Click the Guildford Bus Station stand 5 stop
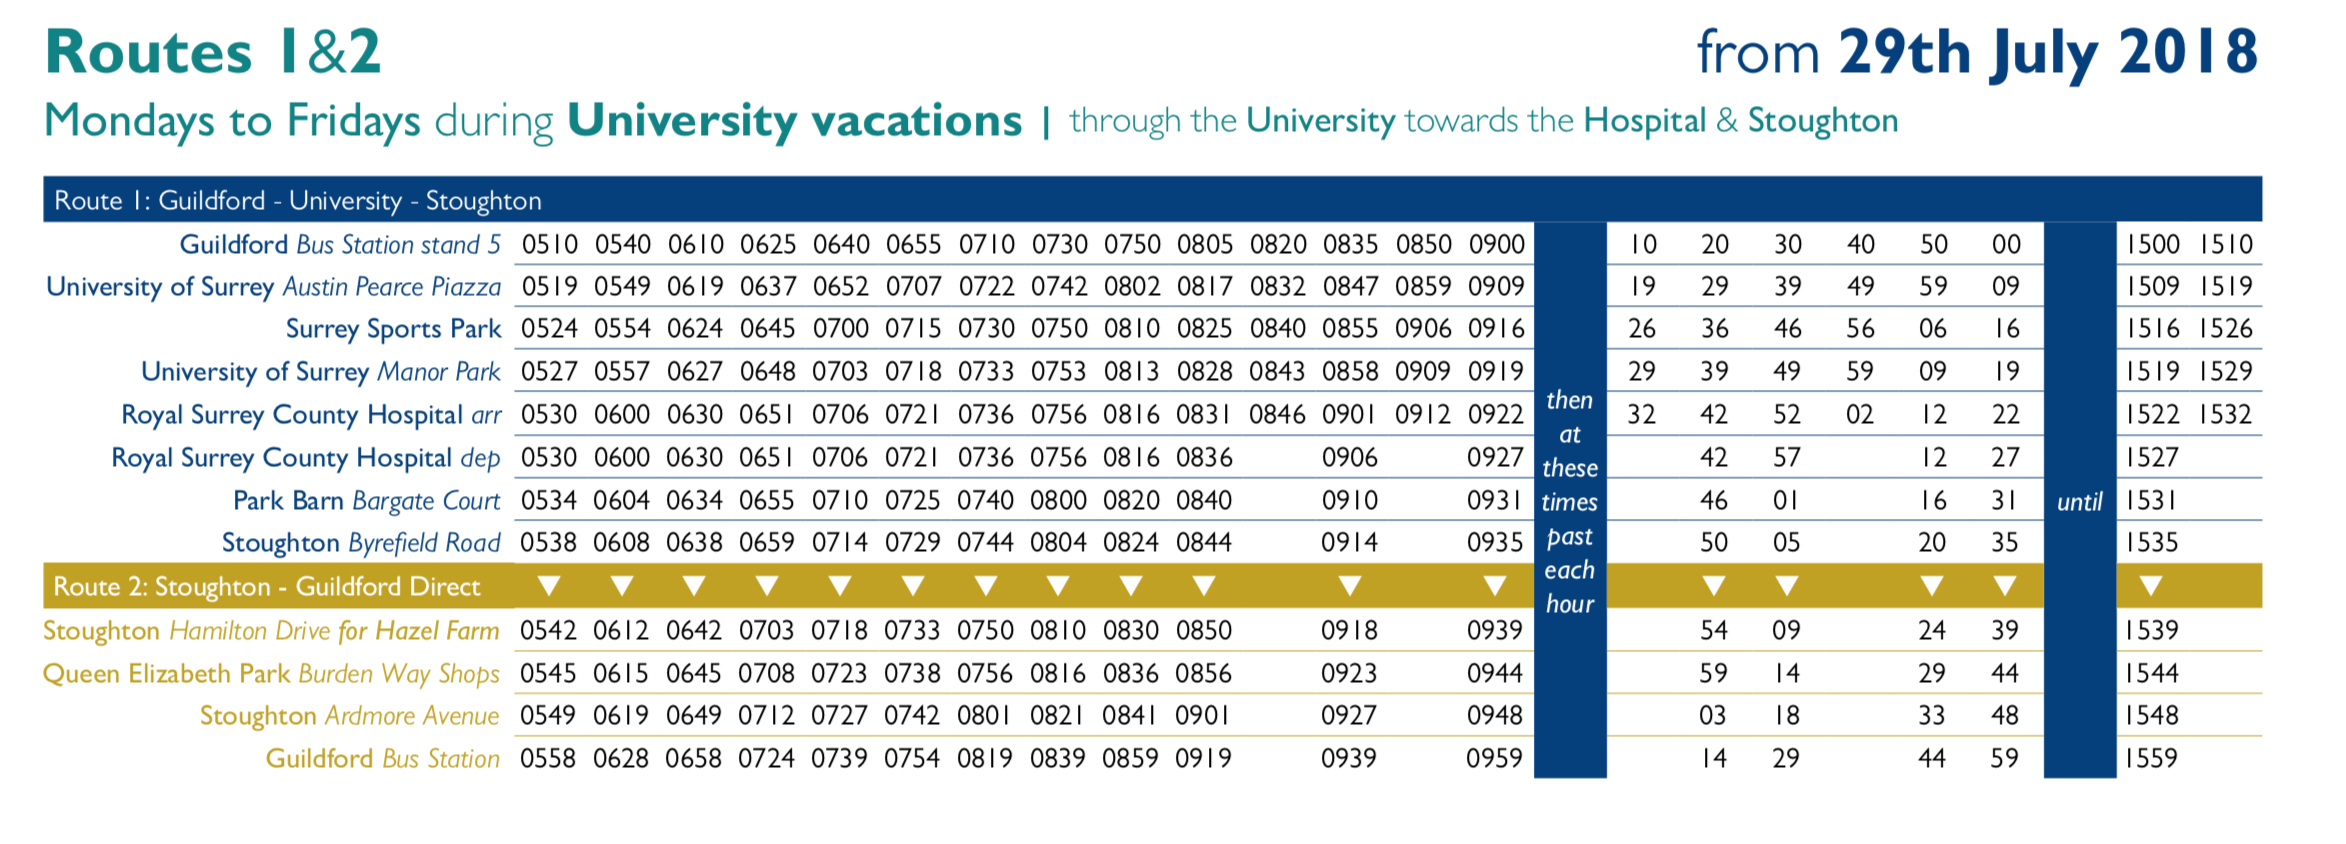This screenshot has height=844, width=2346. (340, 244)
